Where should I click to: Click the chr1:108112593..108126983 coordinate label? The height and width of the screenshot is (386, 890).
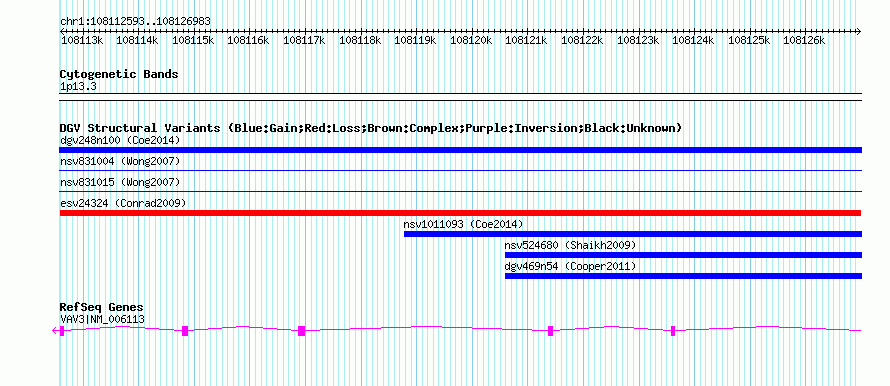[135, 21]
